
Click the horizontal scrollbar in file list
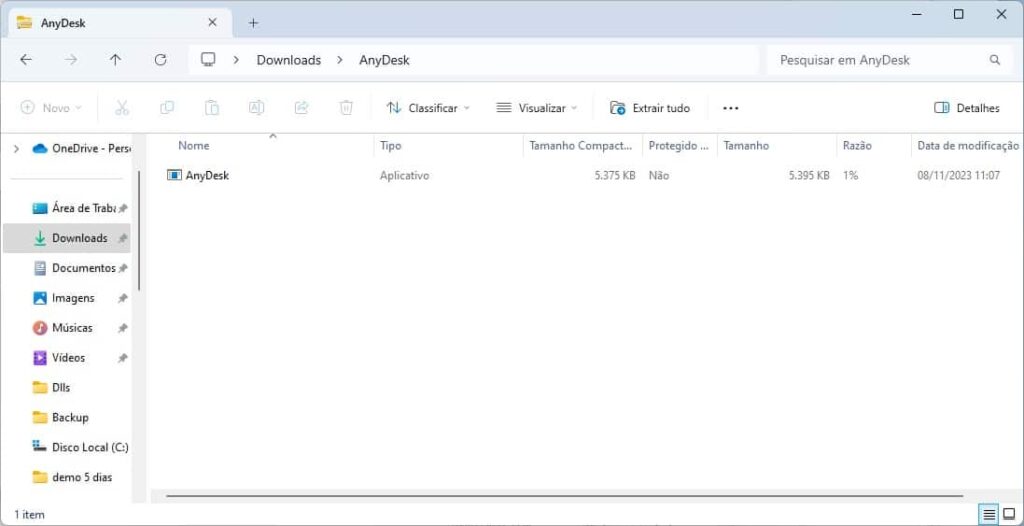pyautogui.click(x=564, y=495)
